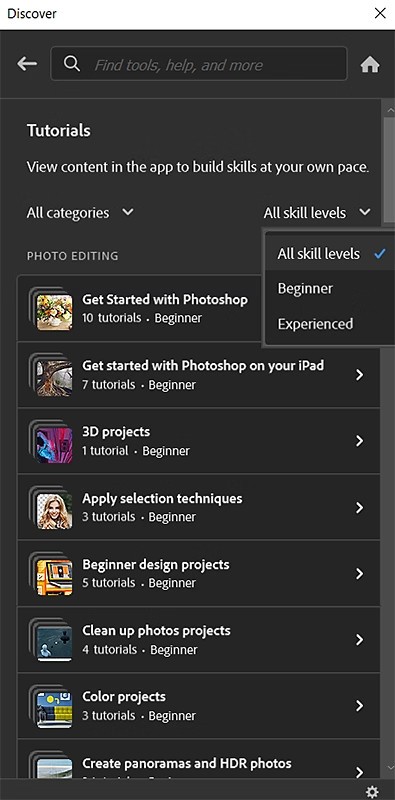This screenshot has height=800, width=395.
Task: Collapse the All skill levels dropdown
Action: click(x=317, y=213)
